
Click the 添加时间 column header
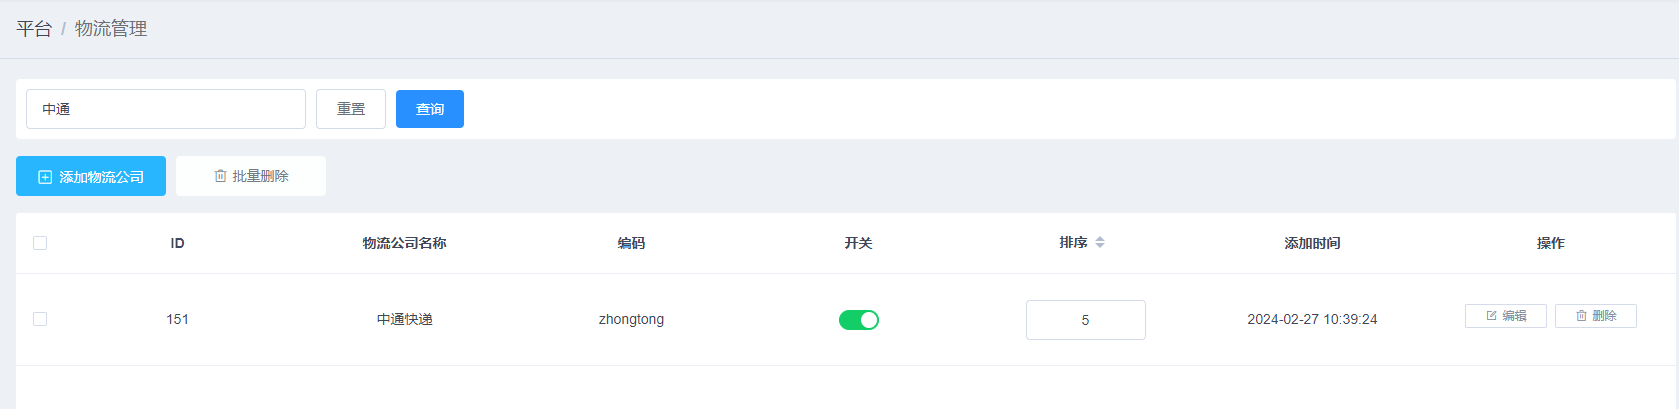1312,243
